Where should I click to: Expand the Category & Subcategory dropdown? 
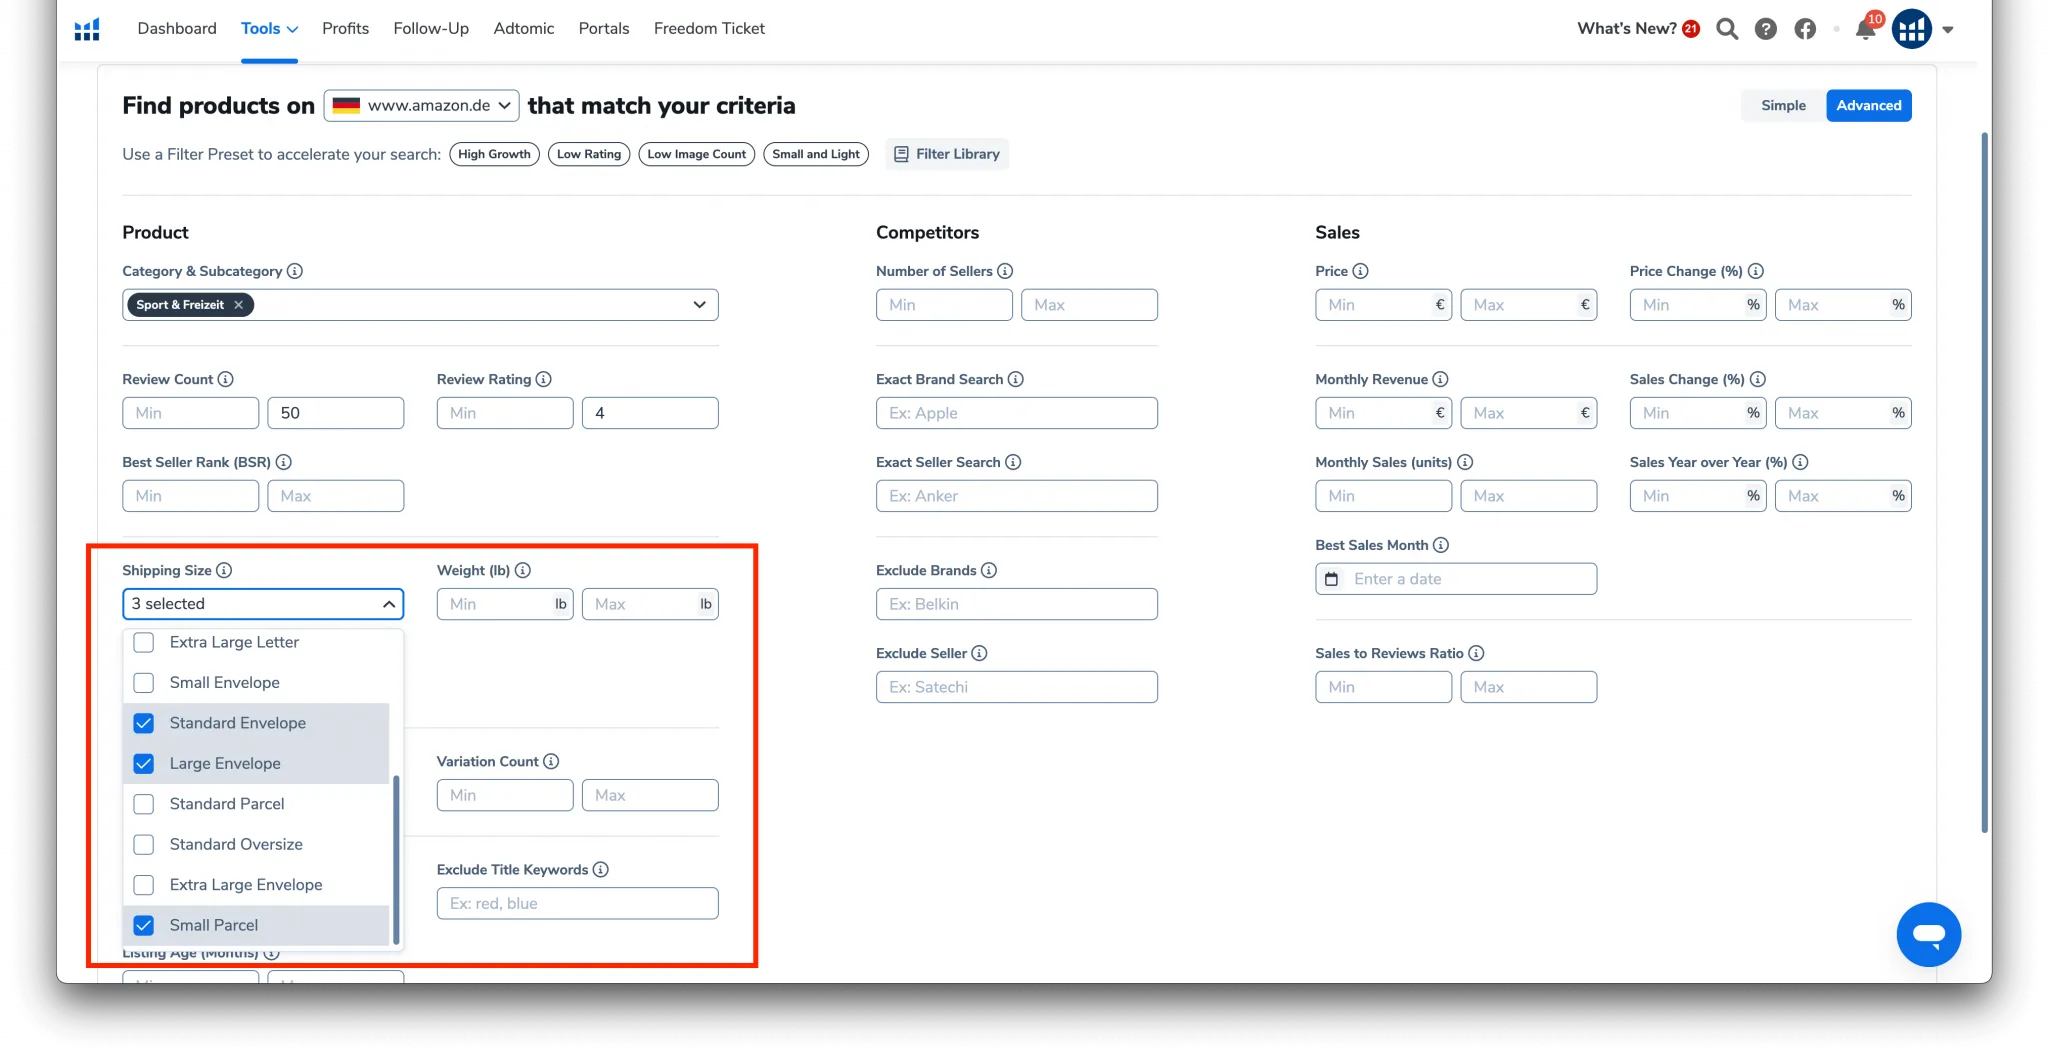[699, 305]
